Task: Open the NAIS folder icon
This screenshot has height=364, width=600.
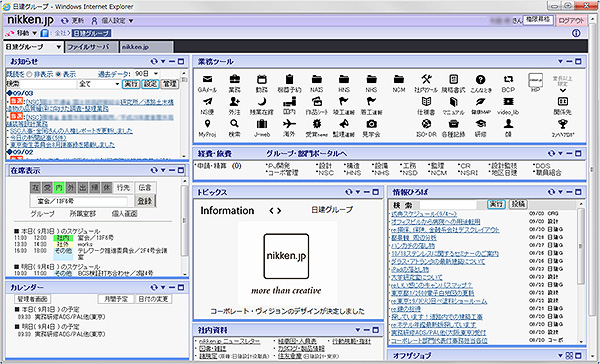Action: tap(316, 79)
